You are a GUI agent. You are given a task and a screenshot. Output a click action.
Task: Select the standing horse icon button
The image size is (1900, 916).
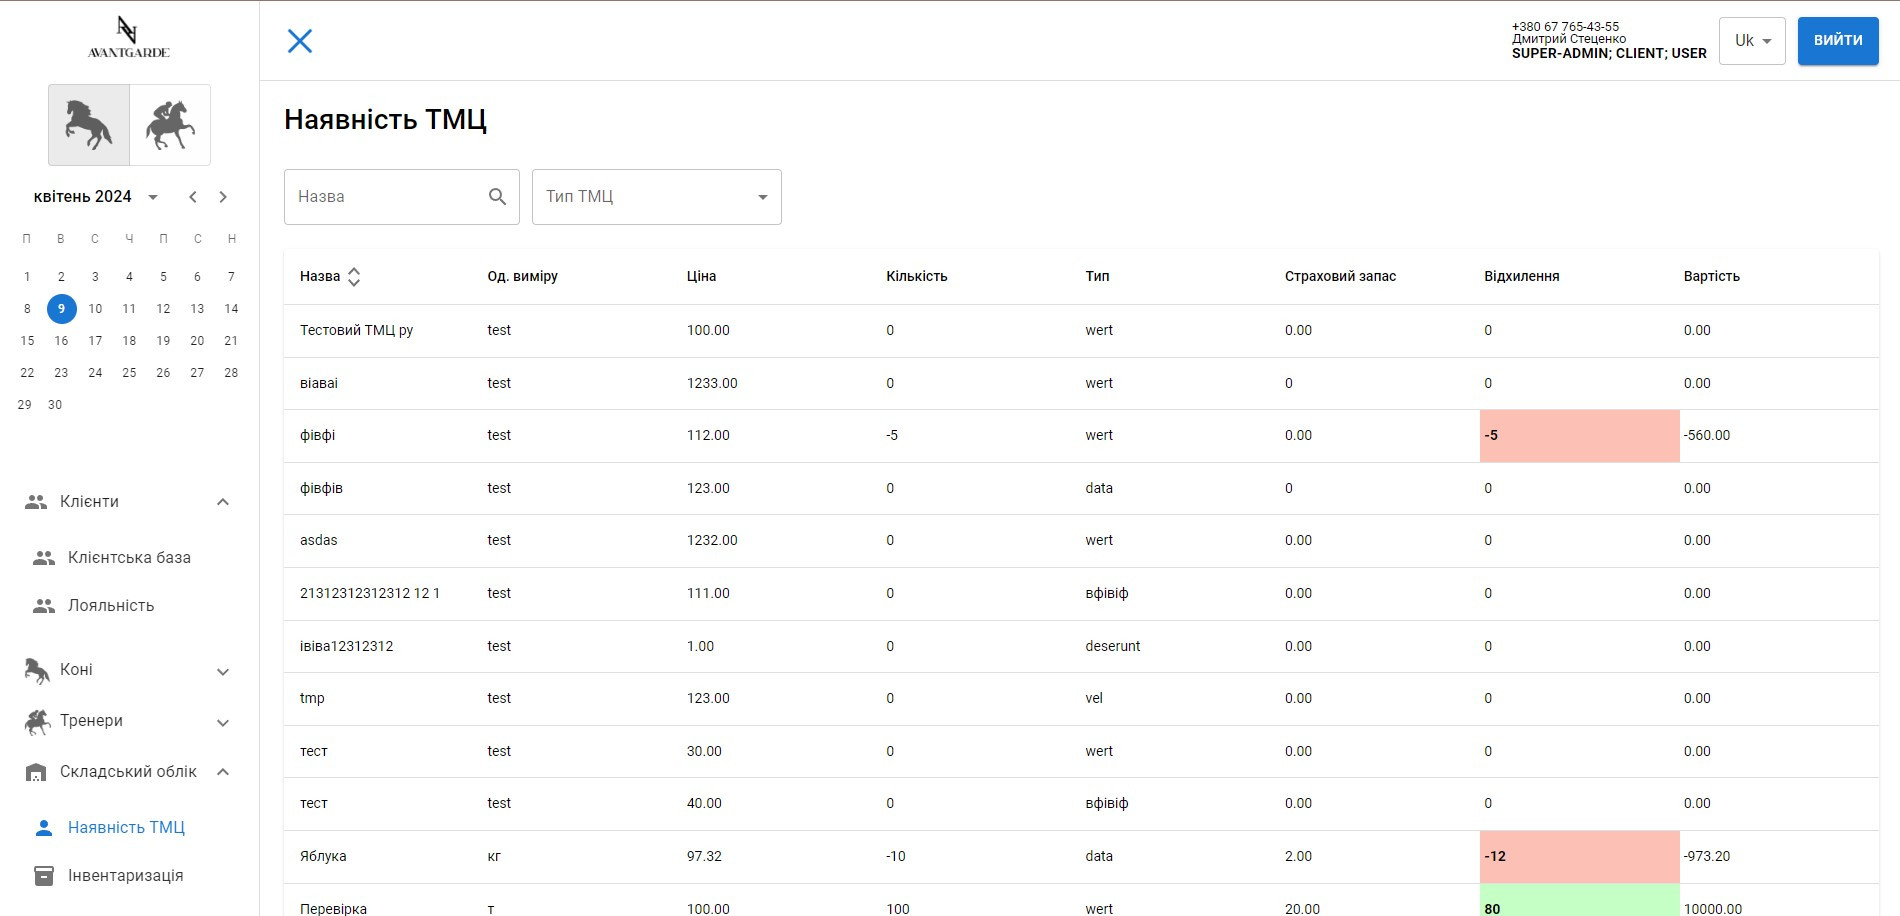point(89,125)
